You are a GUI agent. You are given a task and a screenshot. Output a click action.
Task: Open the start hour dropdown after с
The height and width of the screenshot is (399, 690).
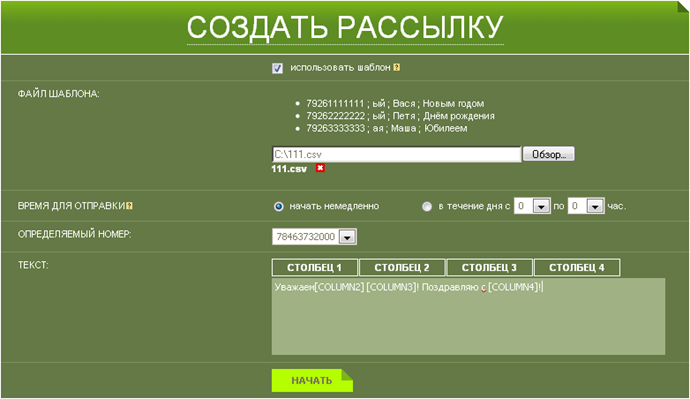click(541, 206)
